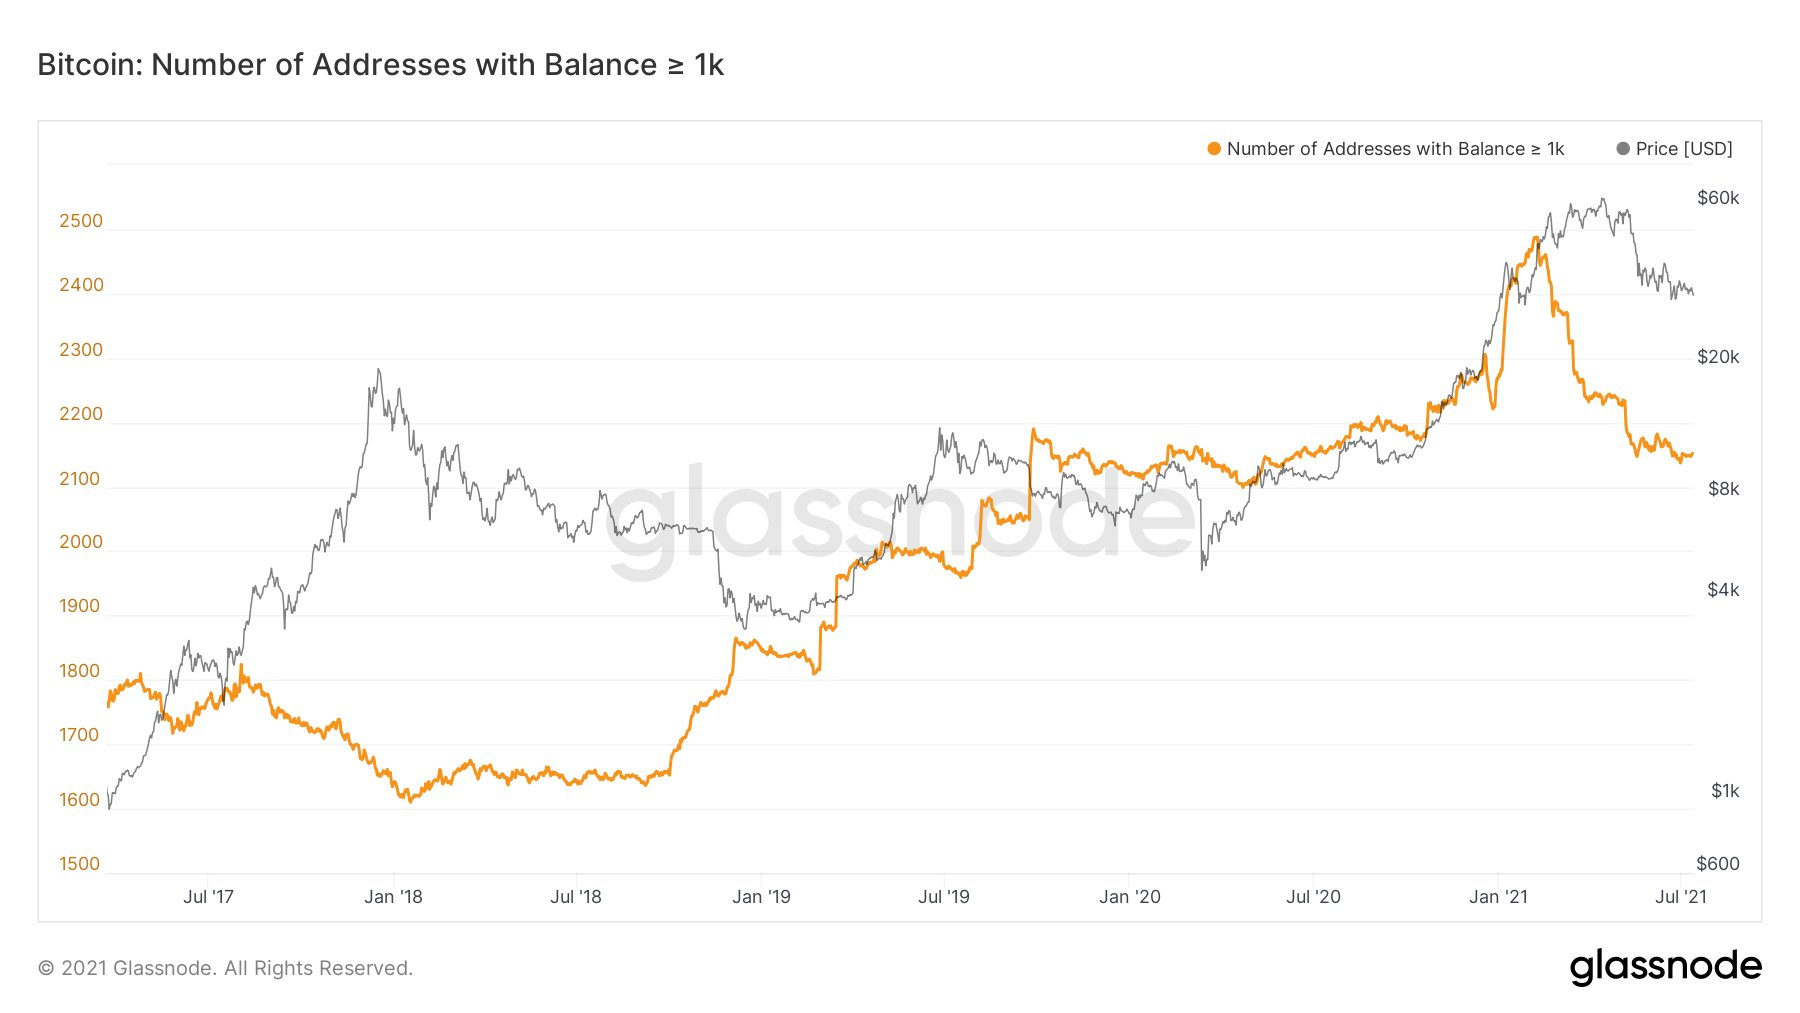Click the $20k label on the price axis
Image resolution: width=1800 pixels, height=1013 pixels.
(x=1718, y=357)
